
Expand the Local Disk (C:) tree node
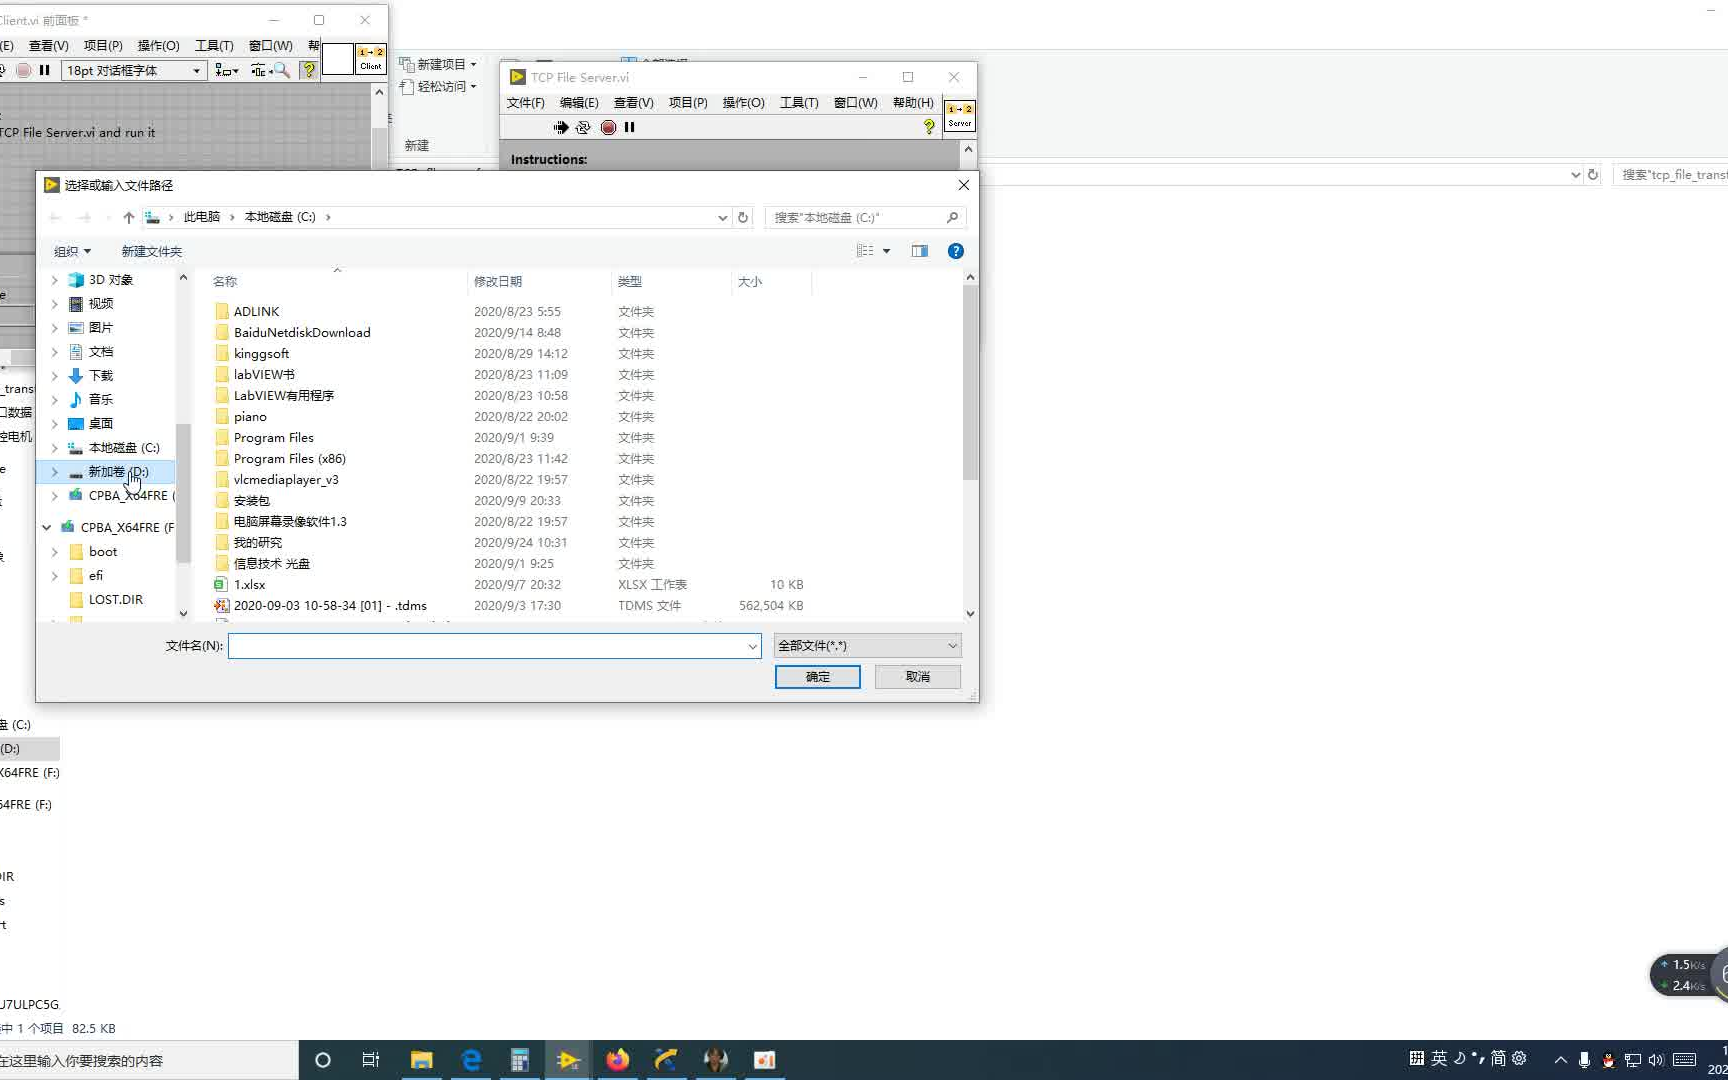coord(54,448)
